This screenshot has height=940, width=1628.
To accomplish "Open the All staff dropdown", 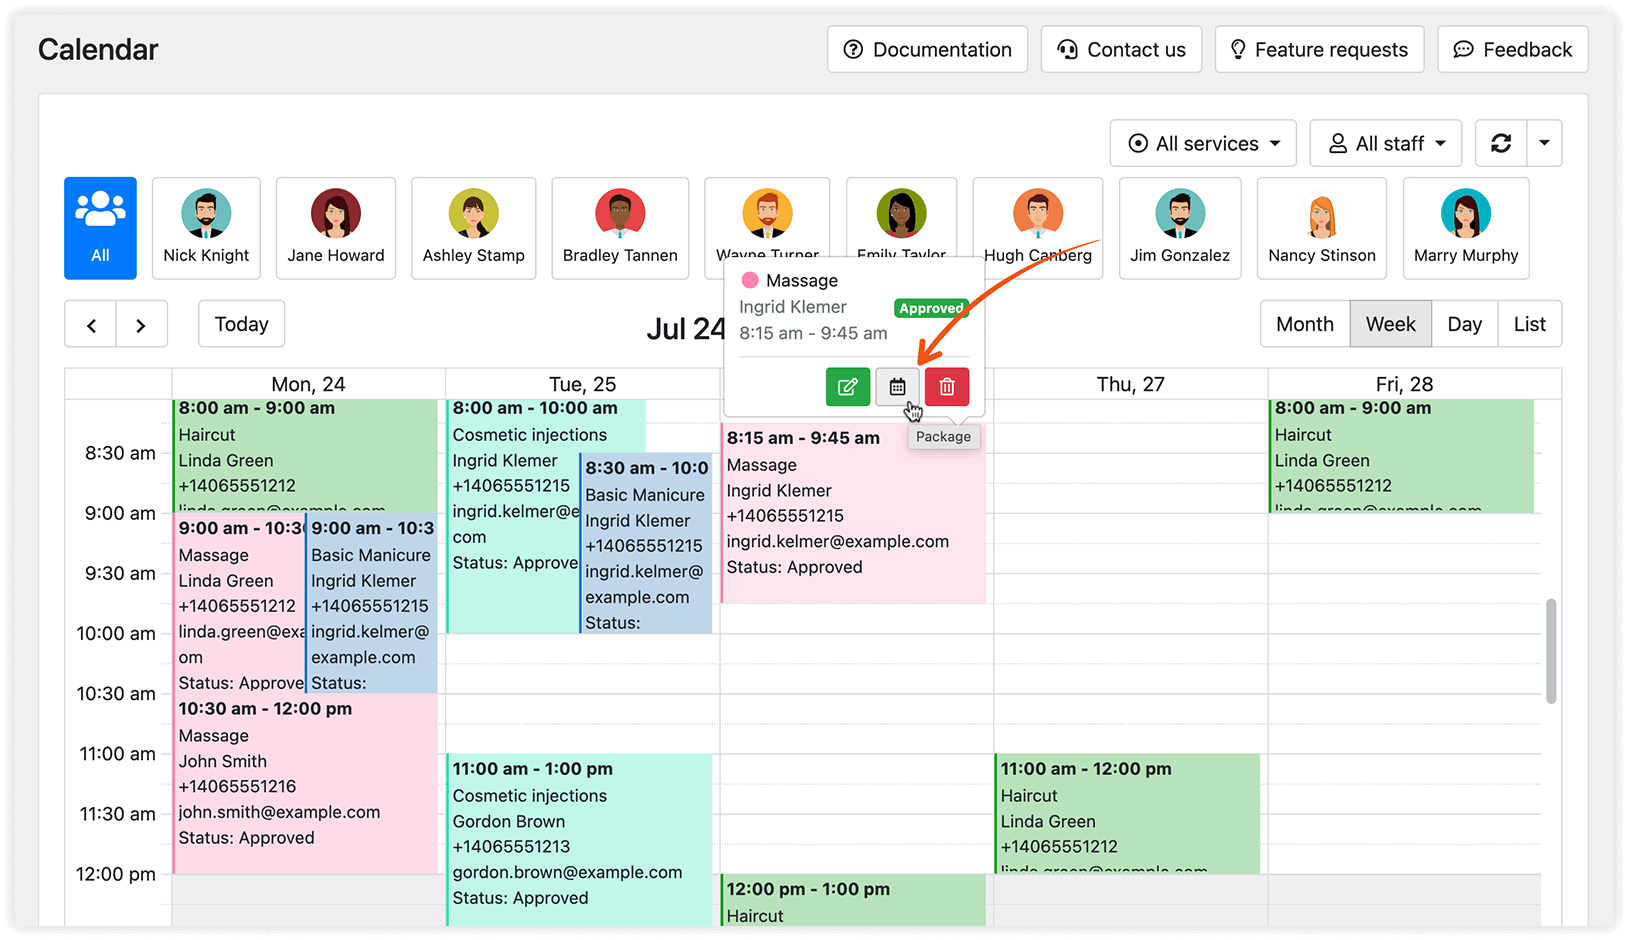I will click(x=1386, y=143).
